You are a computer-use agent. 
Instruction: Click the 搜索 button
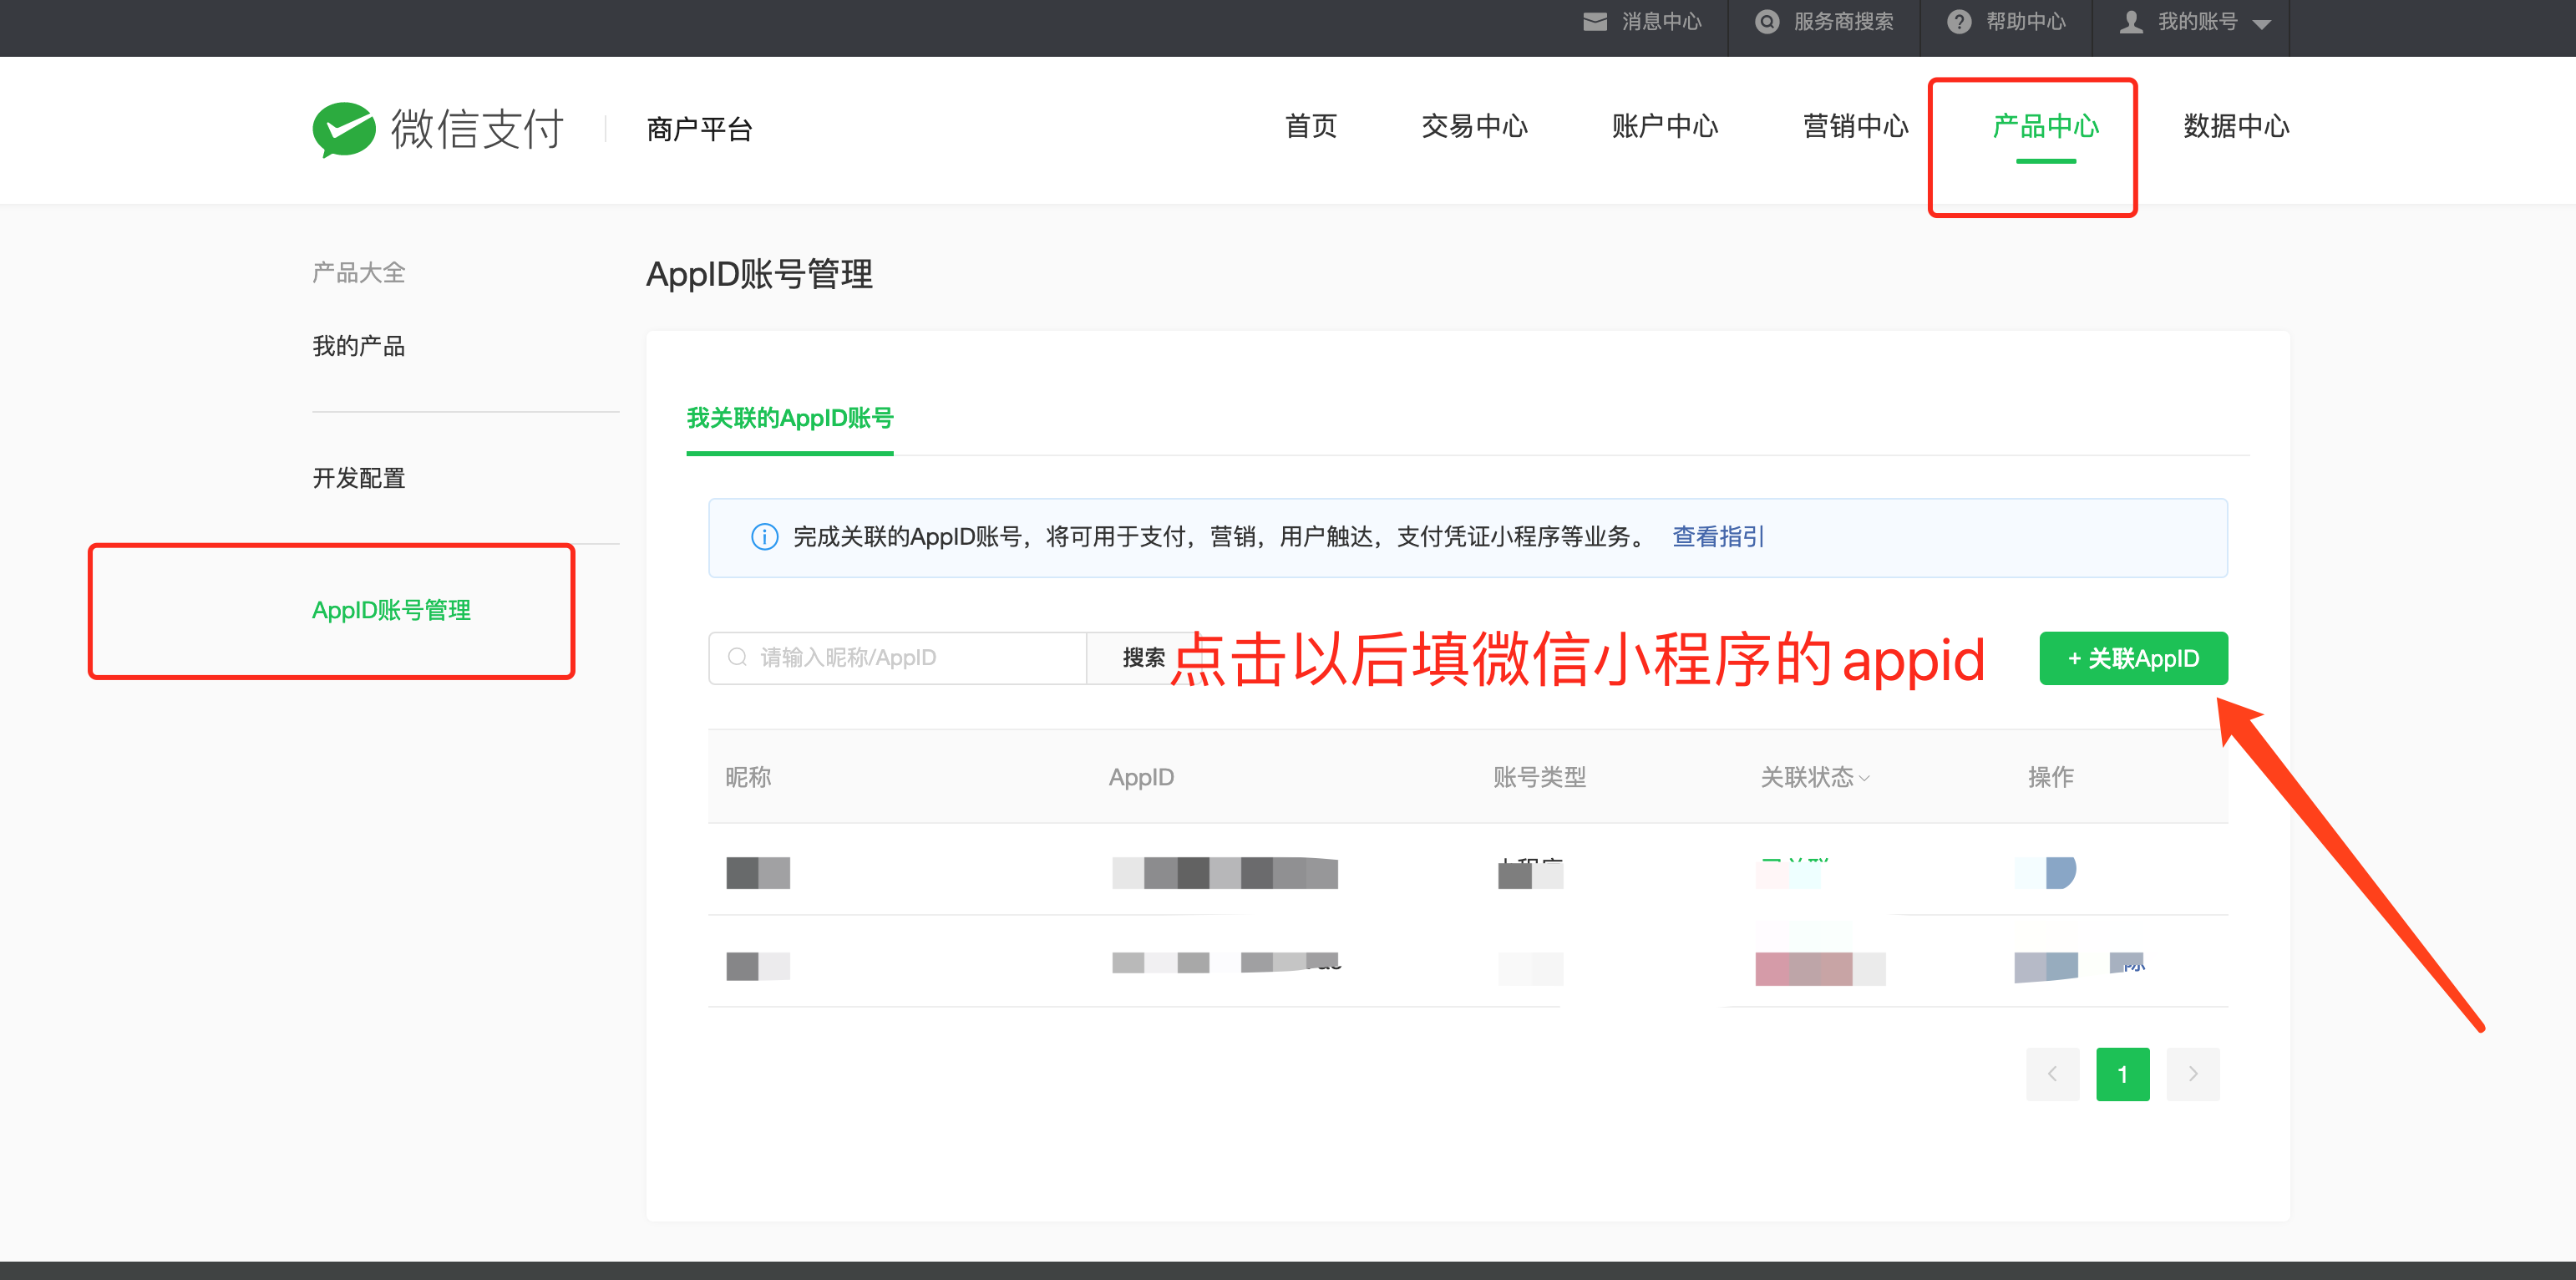[x=1143, y=657]
